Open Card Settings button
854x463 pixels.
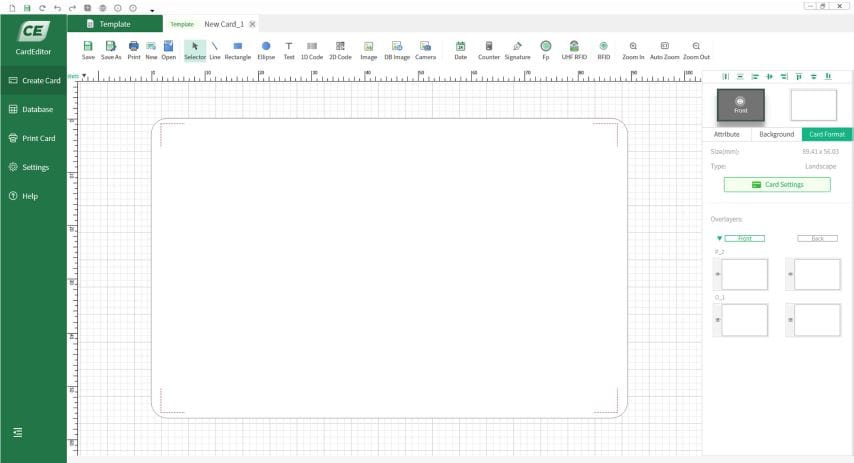point(777,185)
